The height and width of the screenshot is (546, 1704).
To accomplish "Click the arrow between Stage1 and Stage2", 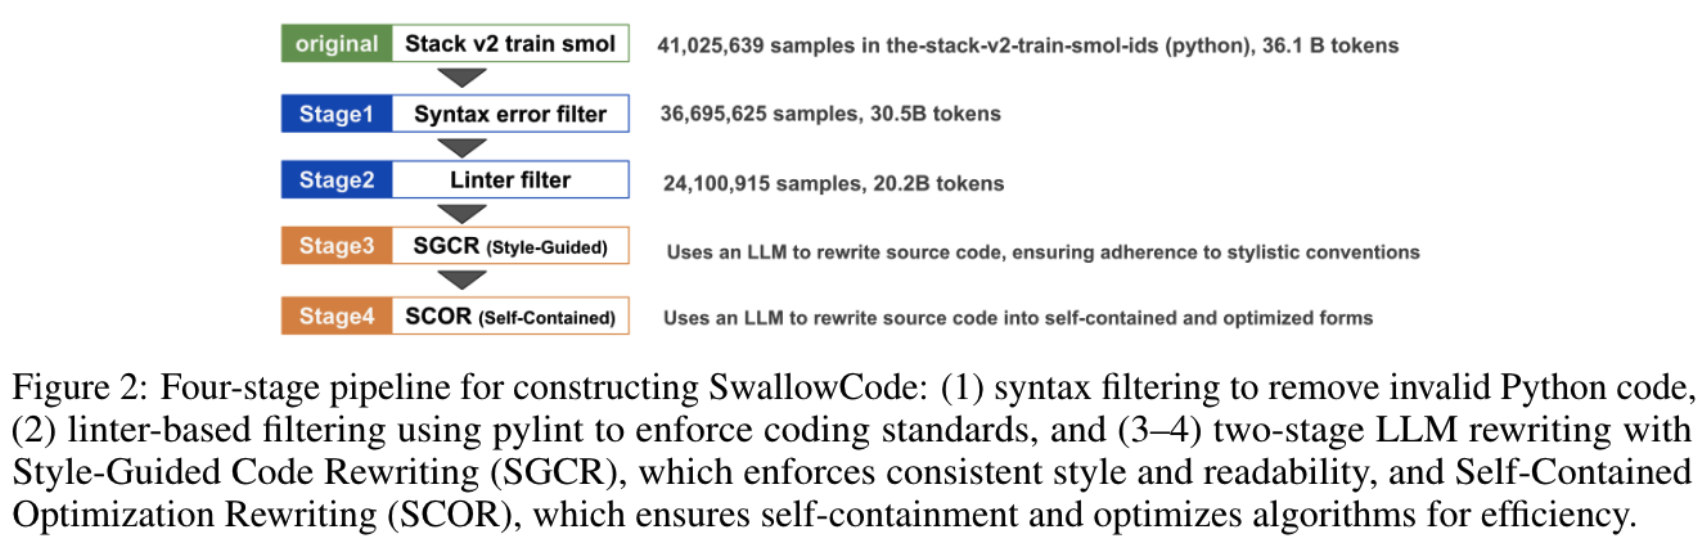I will (462, 147).
